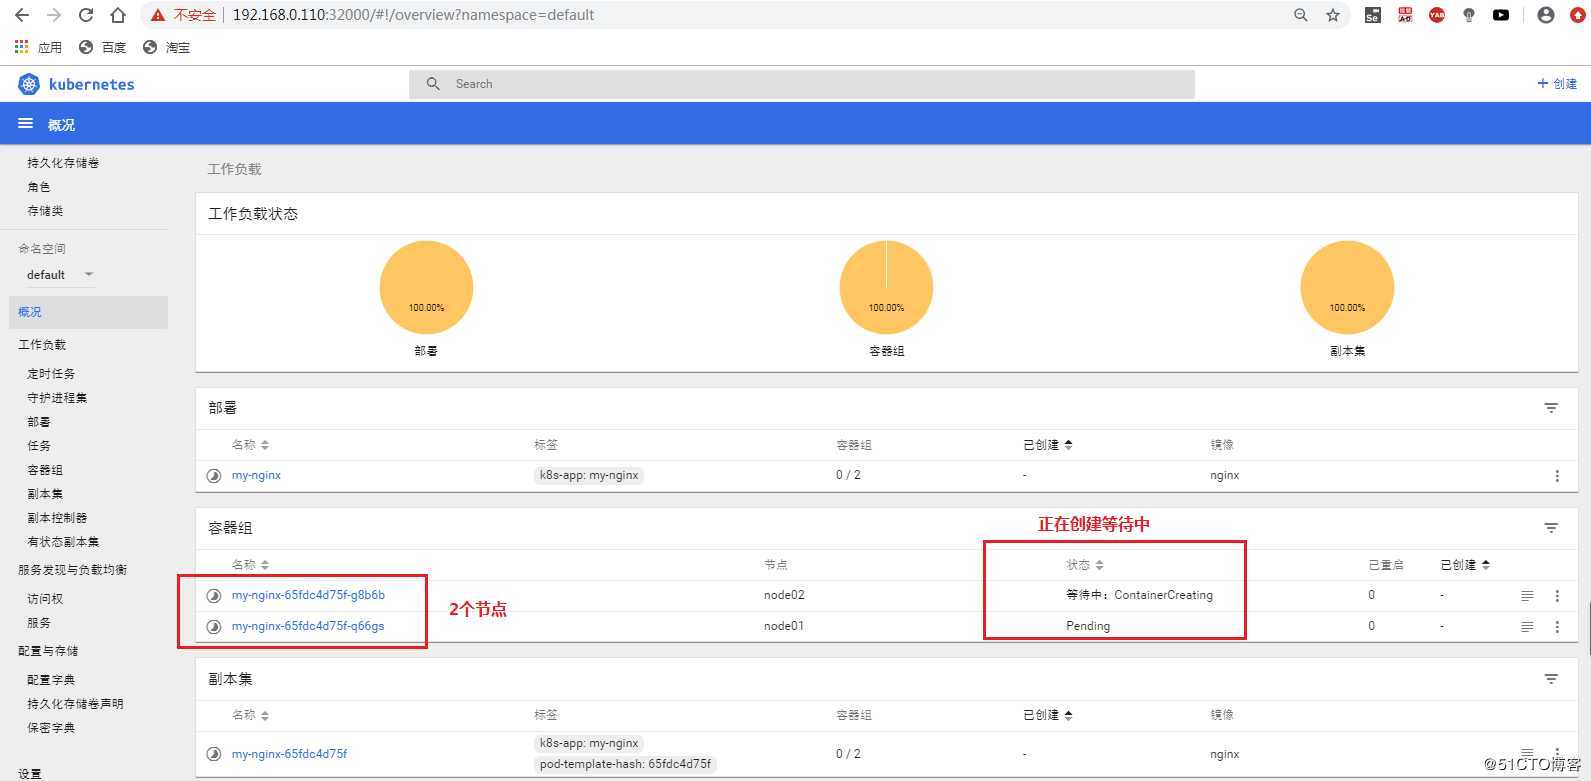Click the 部署 status pie chart
The height and width of the screenshot is (781, 1591).
(x=426, y=287)
